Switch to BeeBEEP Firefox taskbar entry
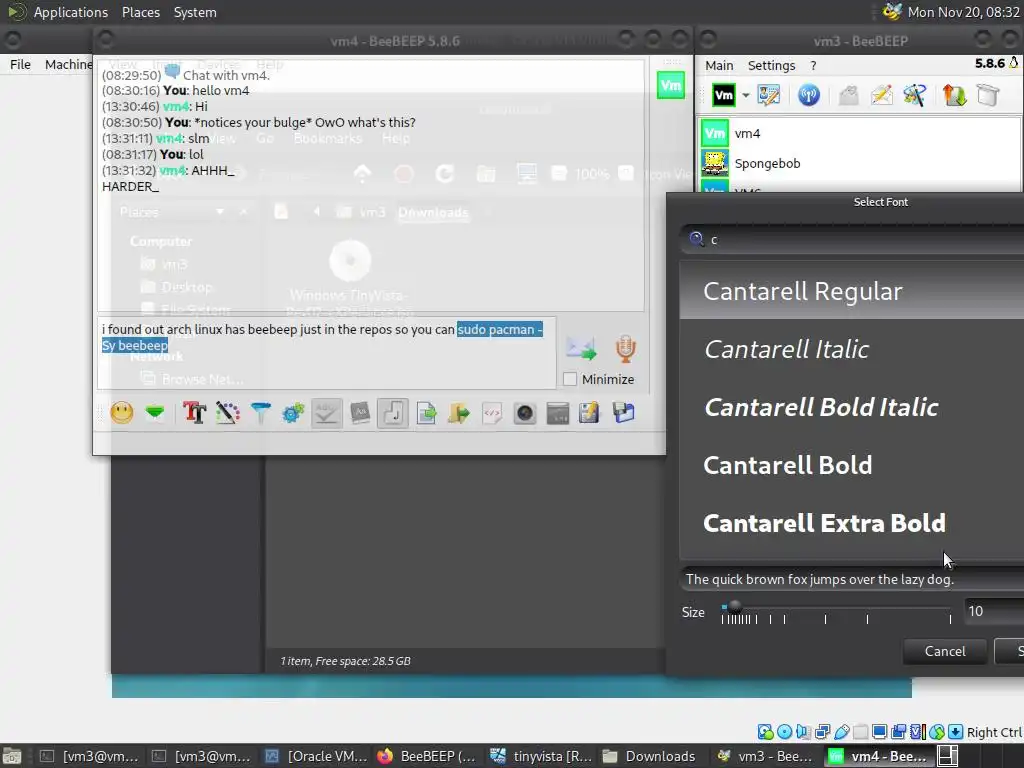 point(428,756)
